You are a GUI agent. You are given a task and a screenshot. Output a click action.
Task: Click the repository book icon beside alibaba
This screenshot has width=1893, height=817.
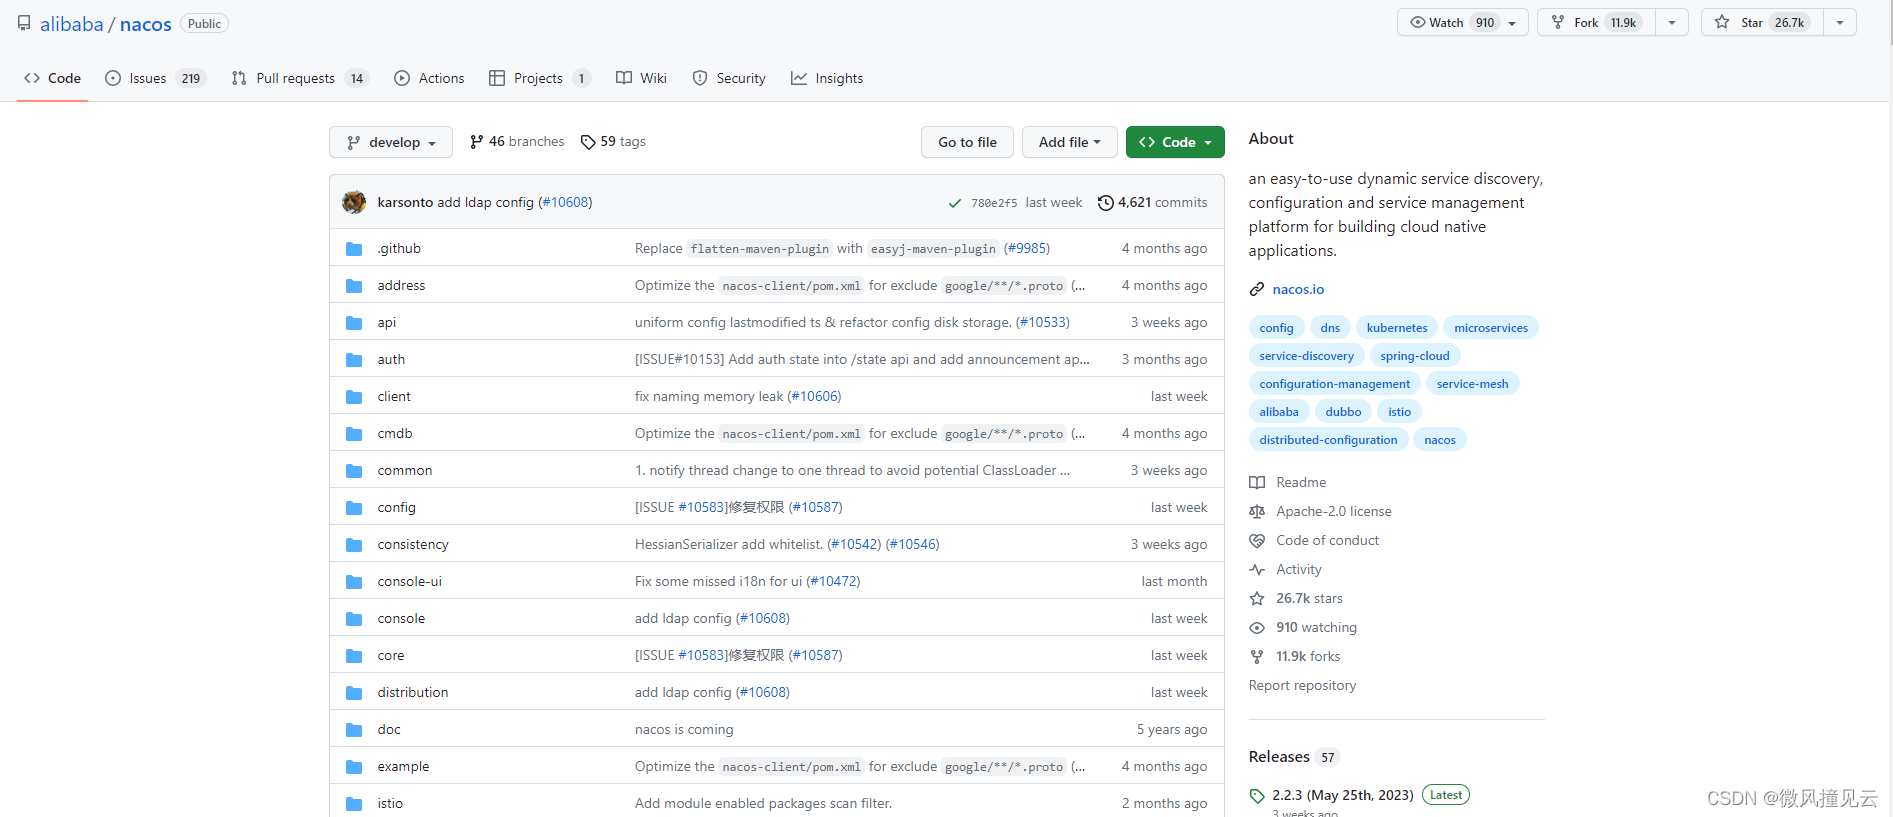24,23
